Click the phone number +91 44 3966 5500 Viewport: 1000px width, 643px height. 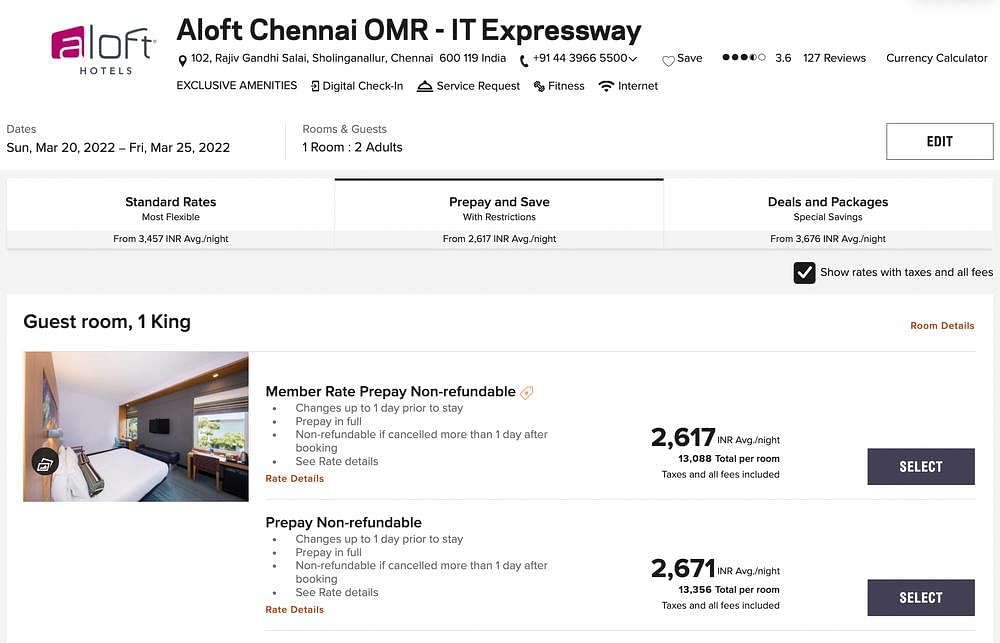pos(580,58)
